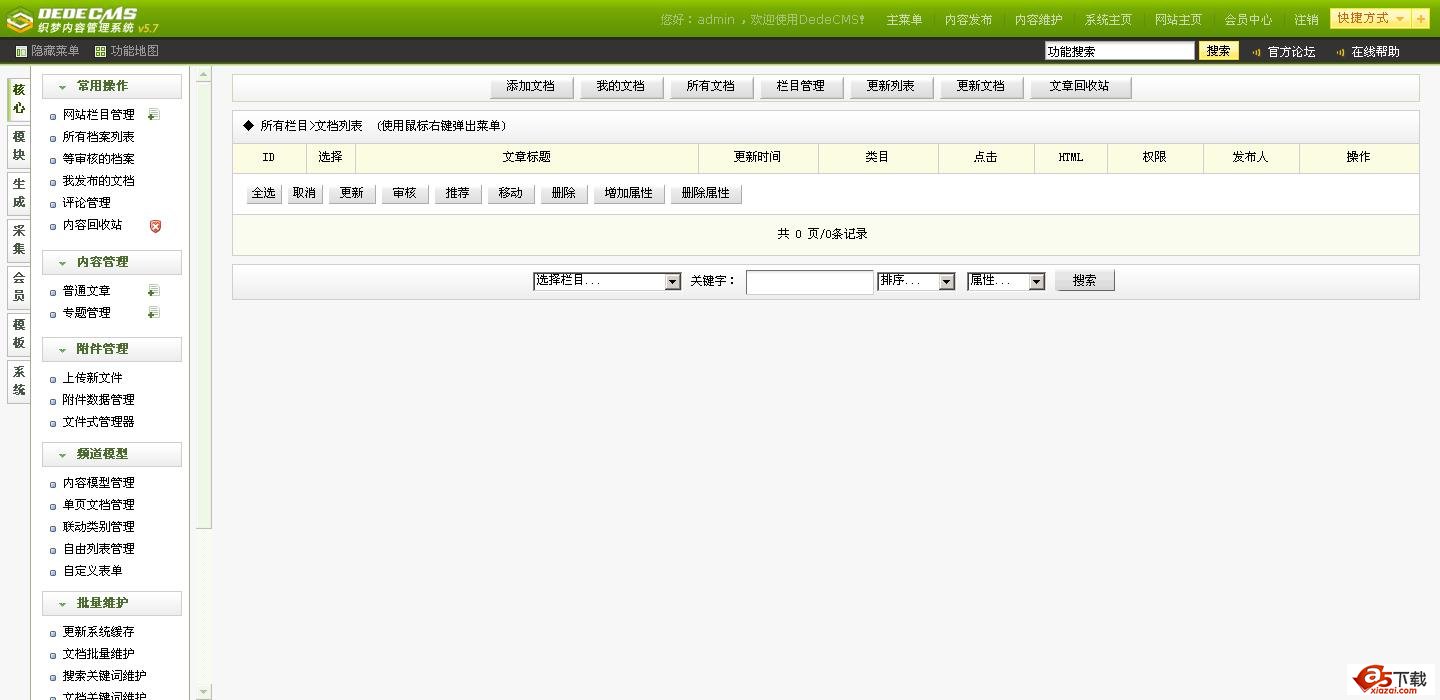This screenshot has width=1440, height=700.
Task: Open 内容维护 in top navigation
Action: [x=1038, y=20]
